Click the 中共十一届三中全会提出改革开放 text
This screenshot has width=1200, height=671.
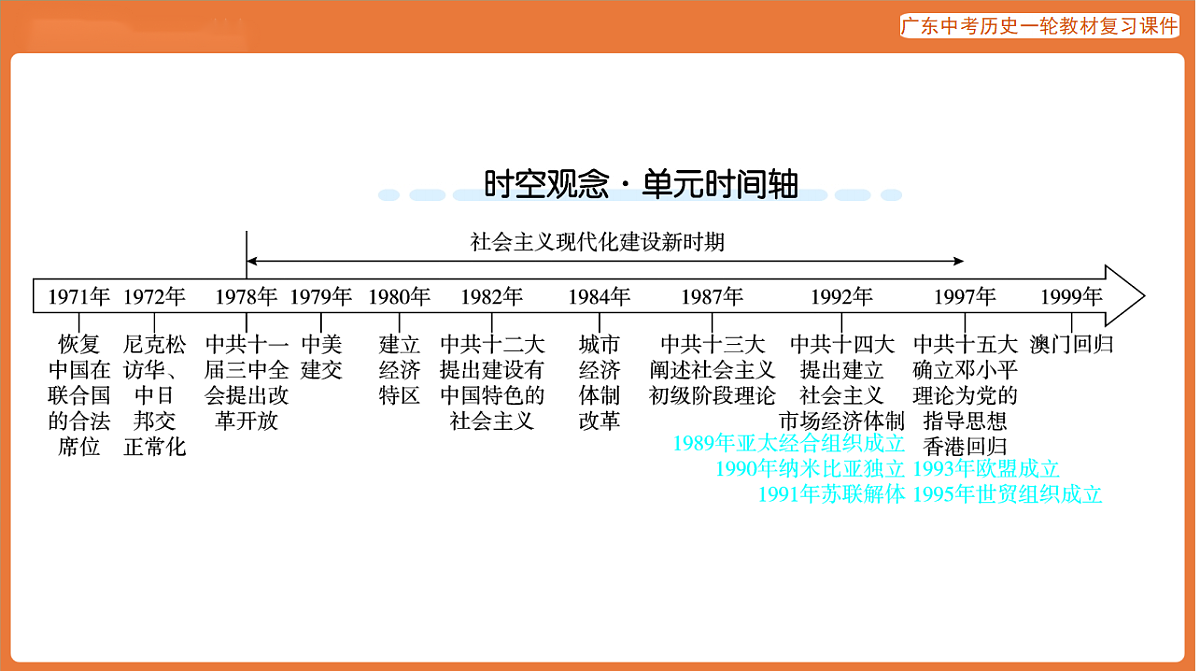coord(246,382)
